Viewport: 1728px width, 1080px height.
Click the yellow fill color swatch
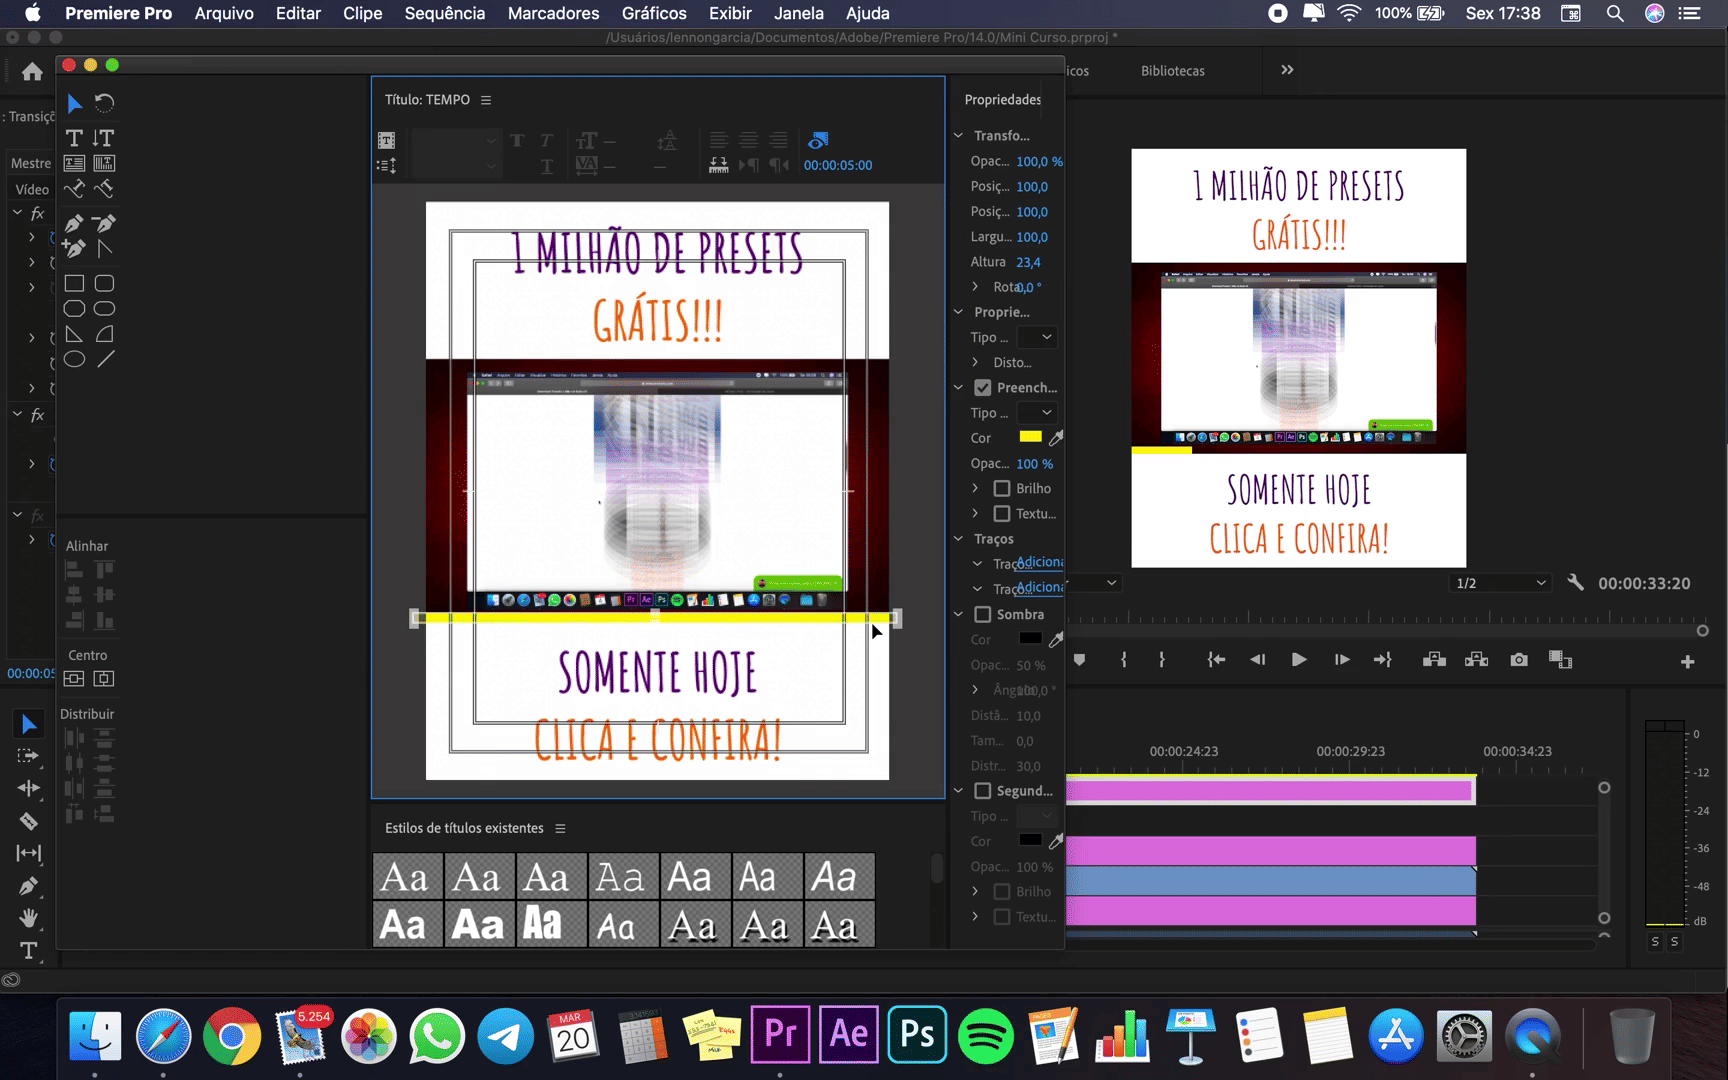1030,437
